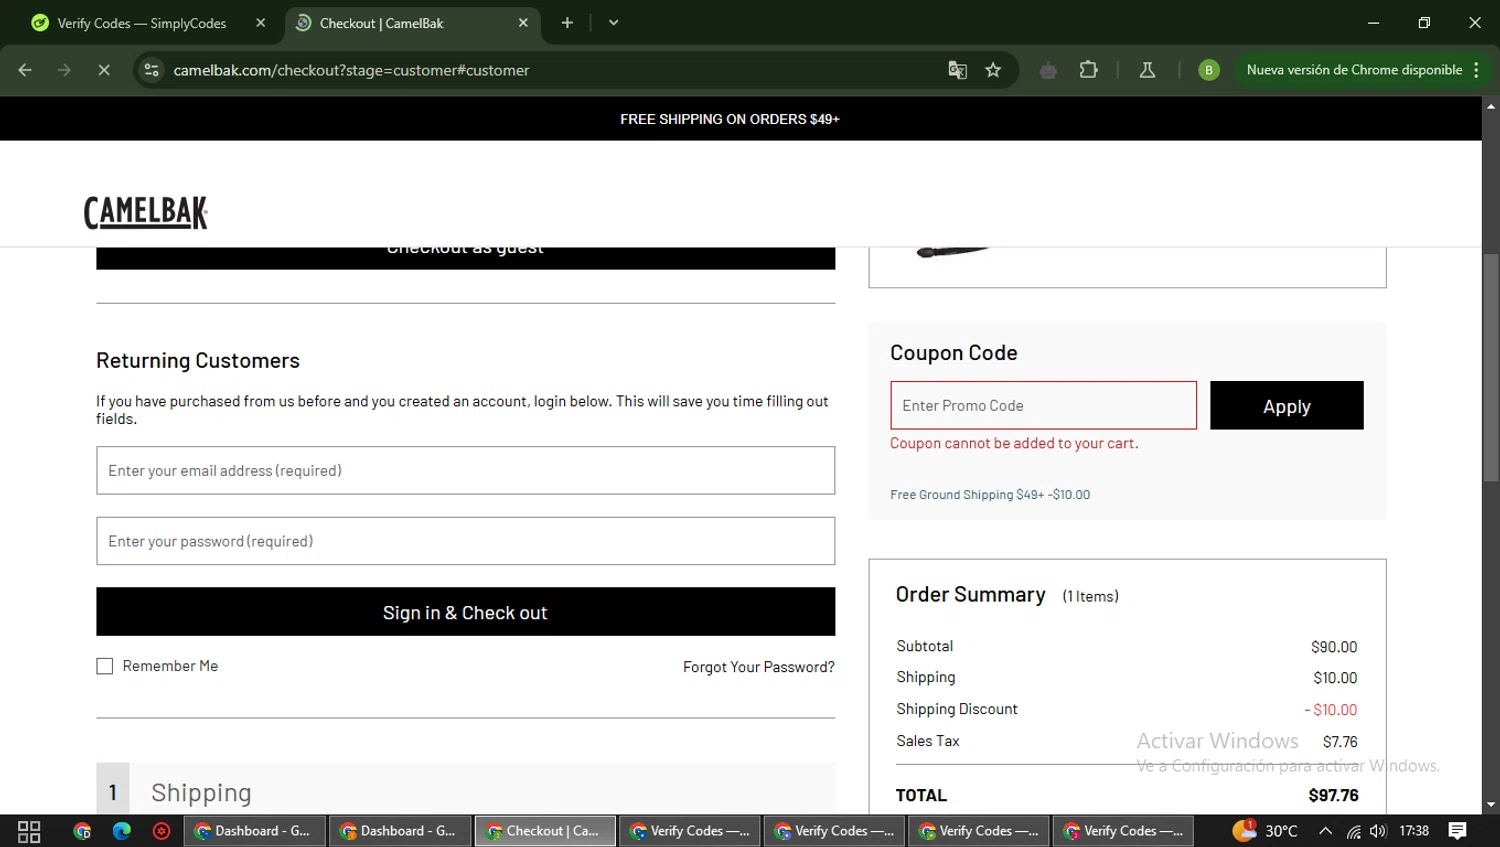Viewport: 1500px width, 847px height.
Task: Bookmark this page with star icon
Action: click(993, 70)
